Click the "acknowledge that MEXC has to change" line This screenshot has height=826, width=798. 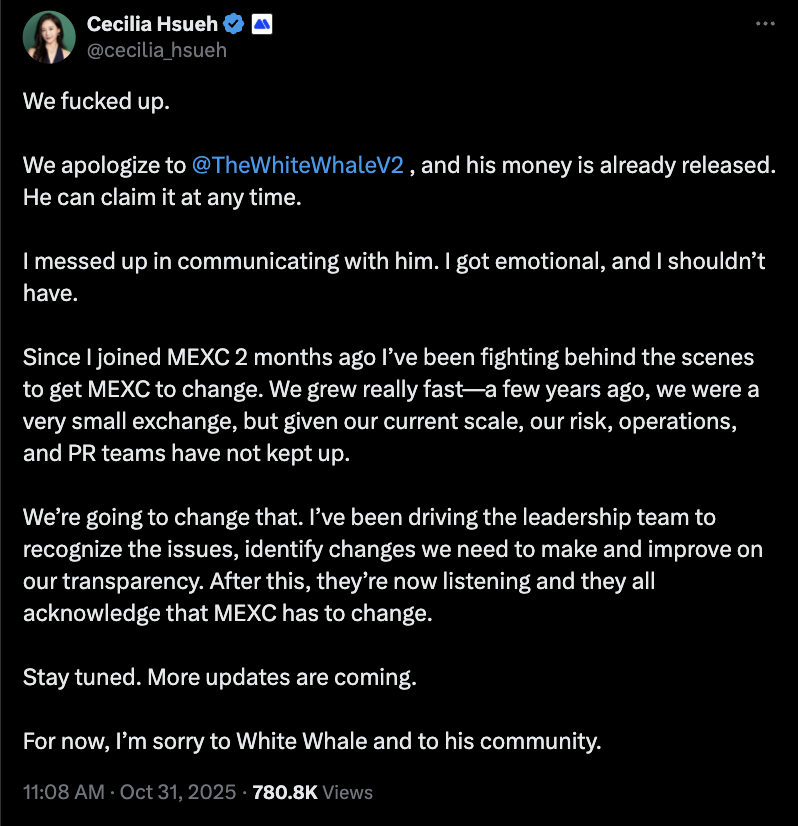click(228, 613)
